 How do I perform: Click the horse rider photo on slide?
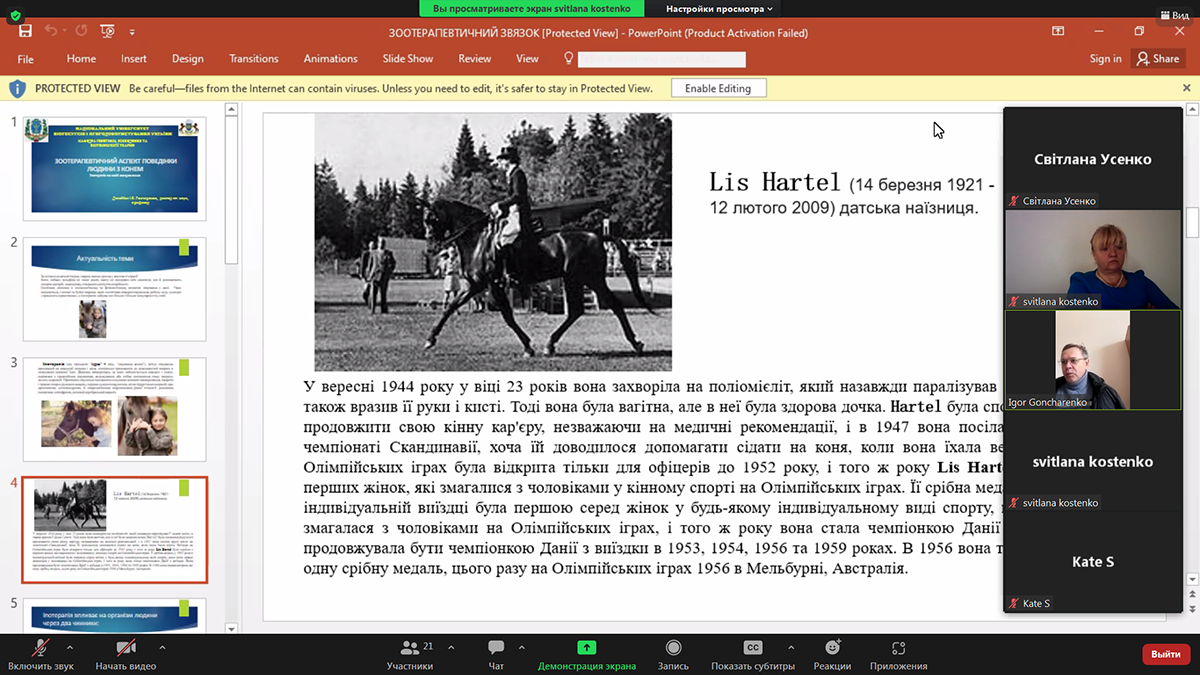[493, 242]
